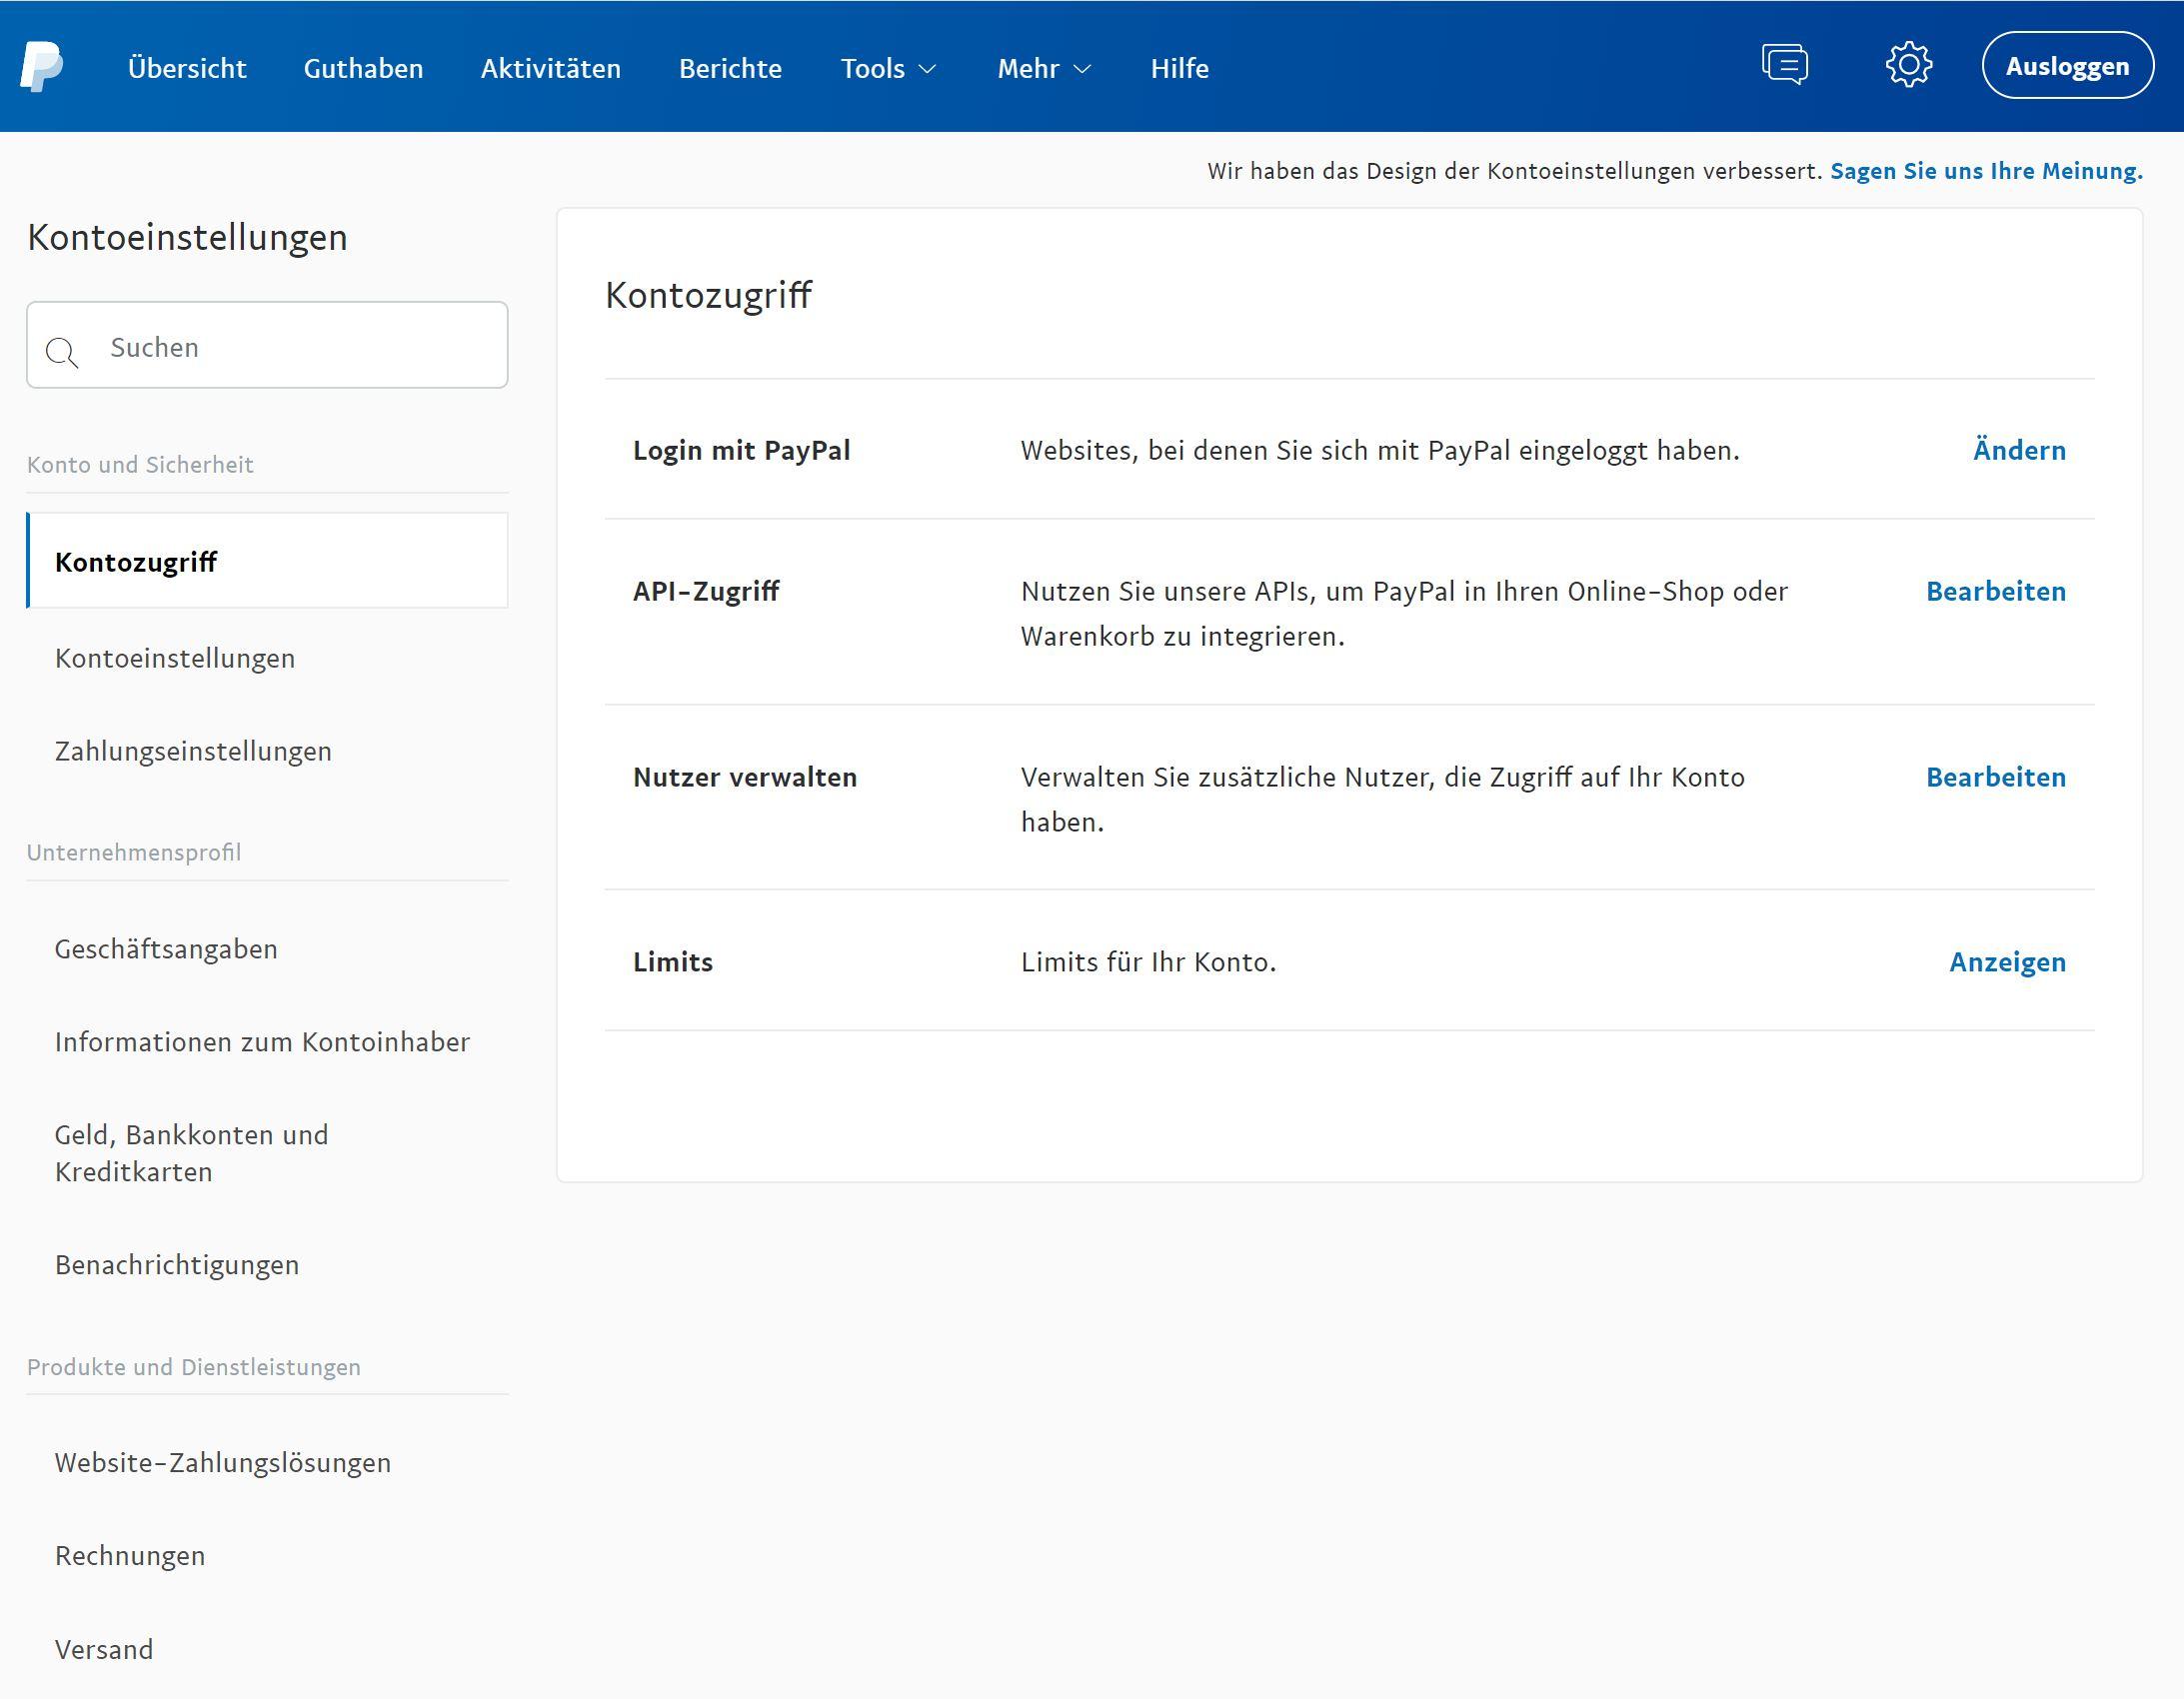Open Versand in the sidebar
Screen dimensions: 2184x1699
[104, 1650]
